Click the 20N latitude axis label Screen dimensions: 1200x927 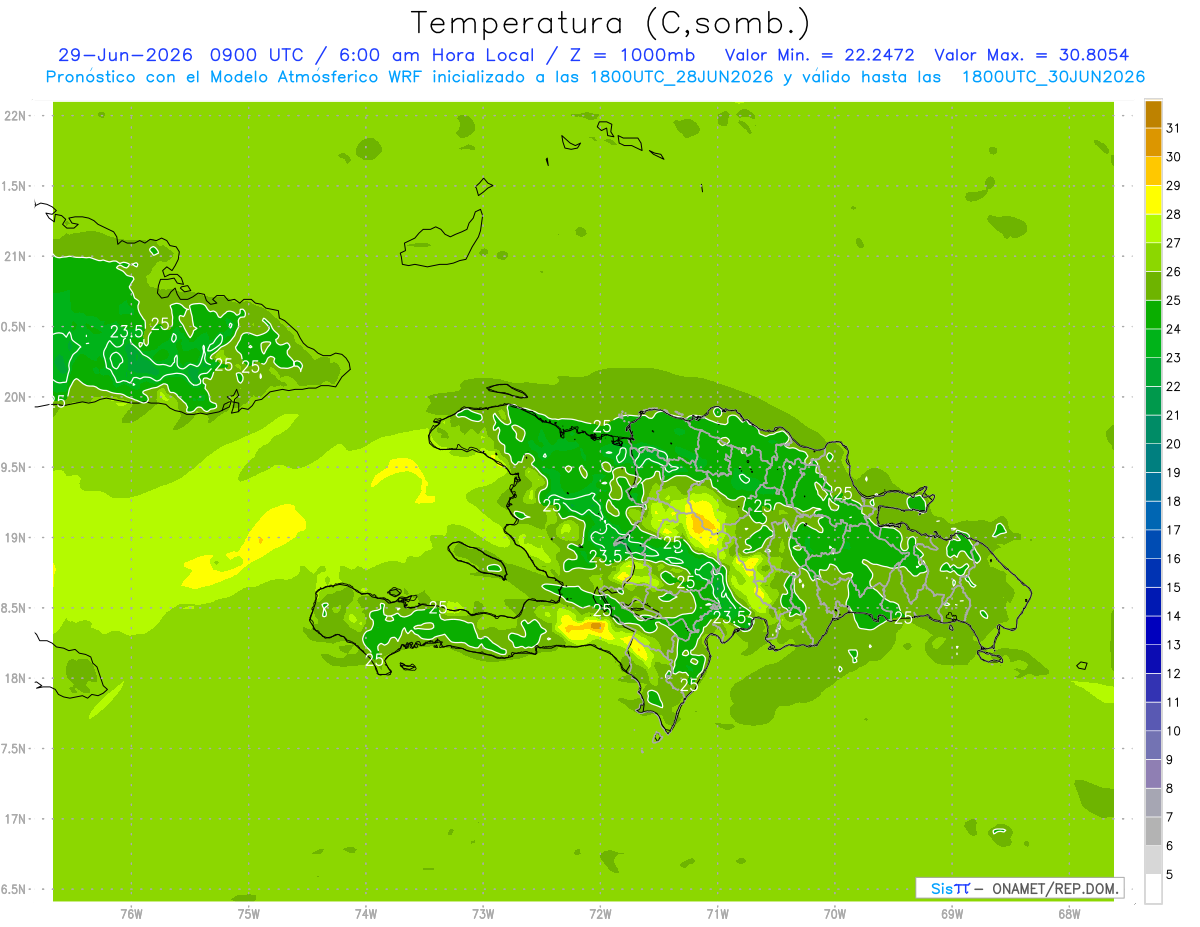pyautogui.click(x=16, y=397)
